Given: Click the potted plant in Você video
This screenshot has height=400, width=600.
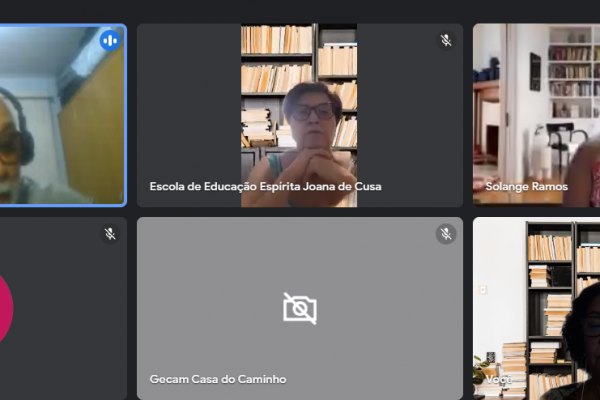Looking at the screenshot, I should [483, 368].
